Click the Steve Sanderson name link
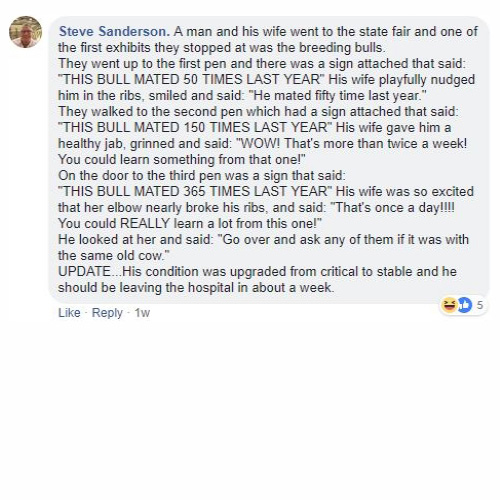 tap(114, 32)
